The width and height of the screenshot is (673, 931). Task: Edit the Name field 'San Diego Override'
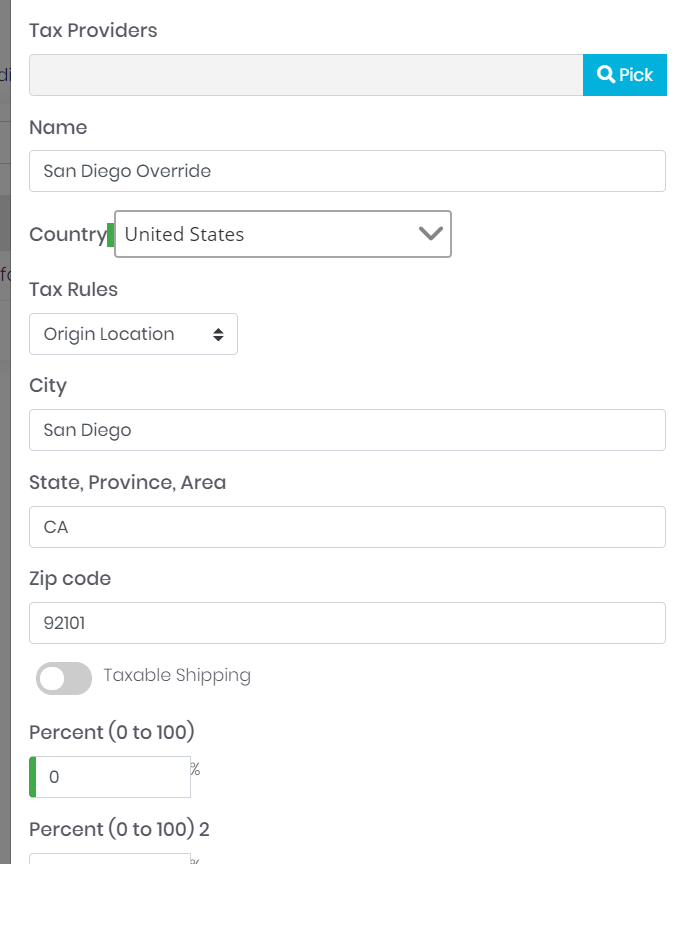[347, 171]
